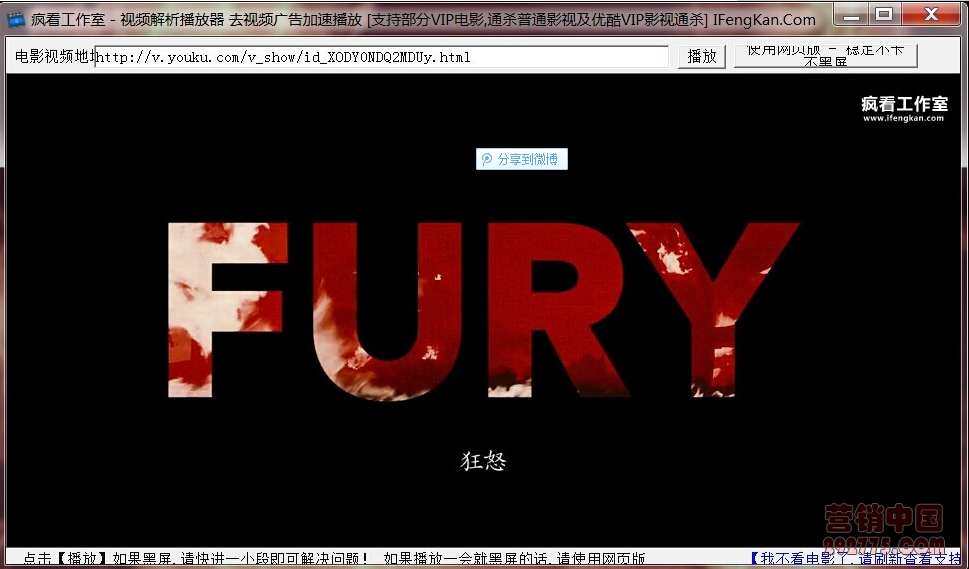Image resolution: width=969 pixels, height=569 pixels.
Task: Click the Weibo icon in share button
Action: [487, 159]
